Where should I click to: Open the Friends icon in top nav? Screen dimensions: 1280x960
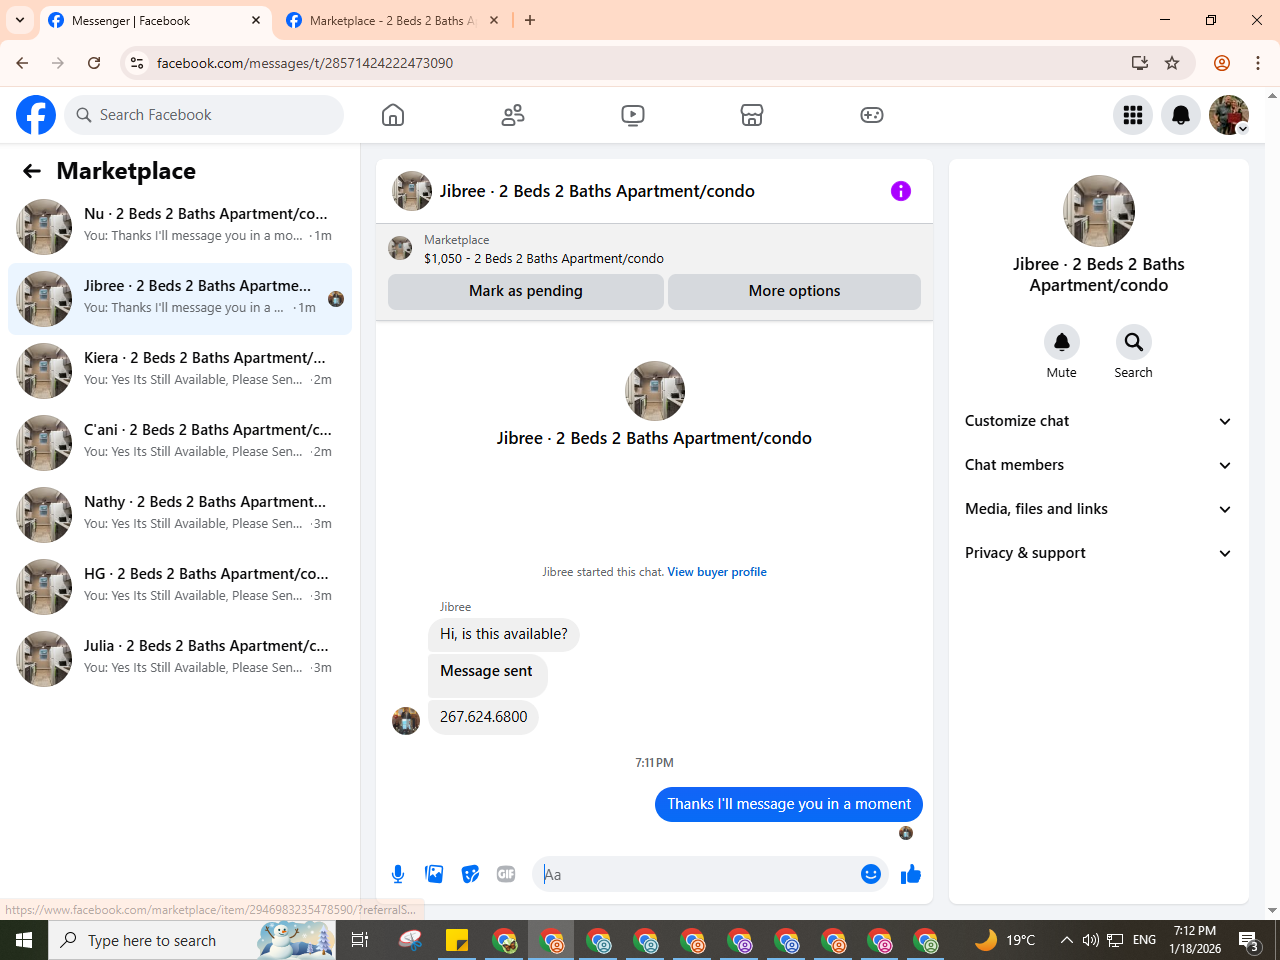pyautogui.click(x=513, y=115)
